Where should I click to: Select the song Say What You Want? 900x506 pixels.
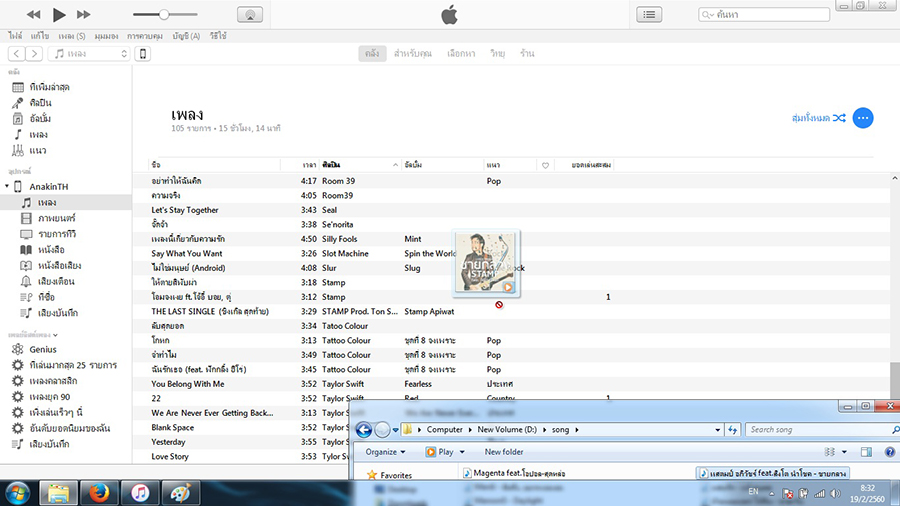point(187,254)
